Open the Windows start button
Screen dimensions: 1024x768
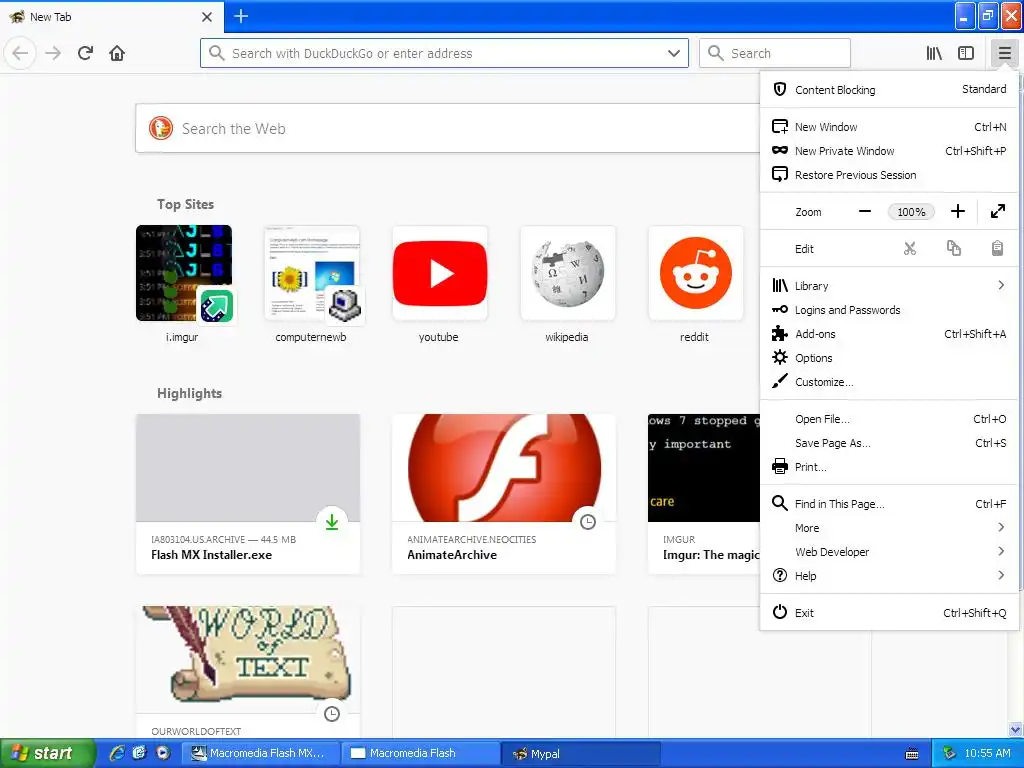[47, 753]
